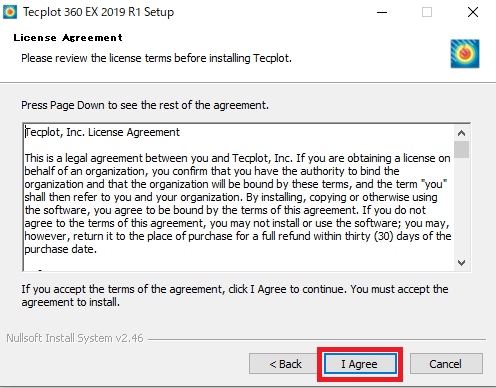This screenshot has width=496, height=388.
Task: Minimize the Tecplot Setup window
Action: coord(382,13)
